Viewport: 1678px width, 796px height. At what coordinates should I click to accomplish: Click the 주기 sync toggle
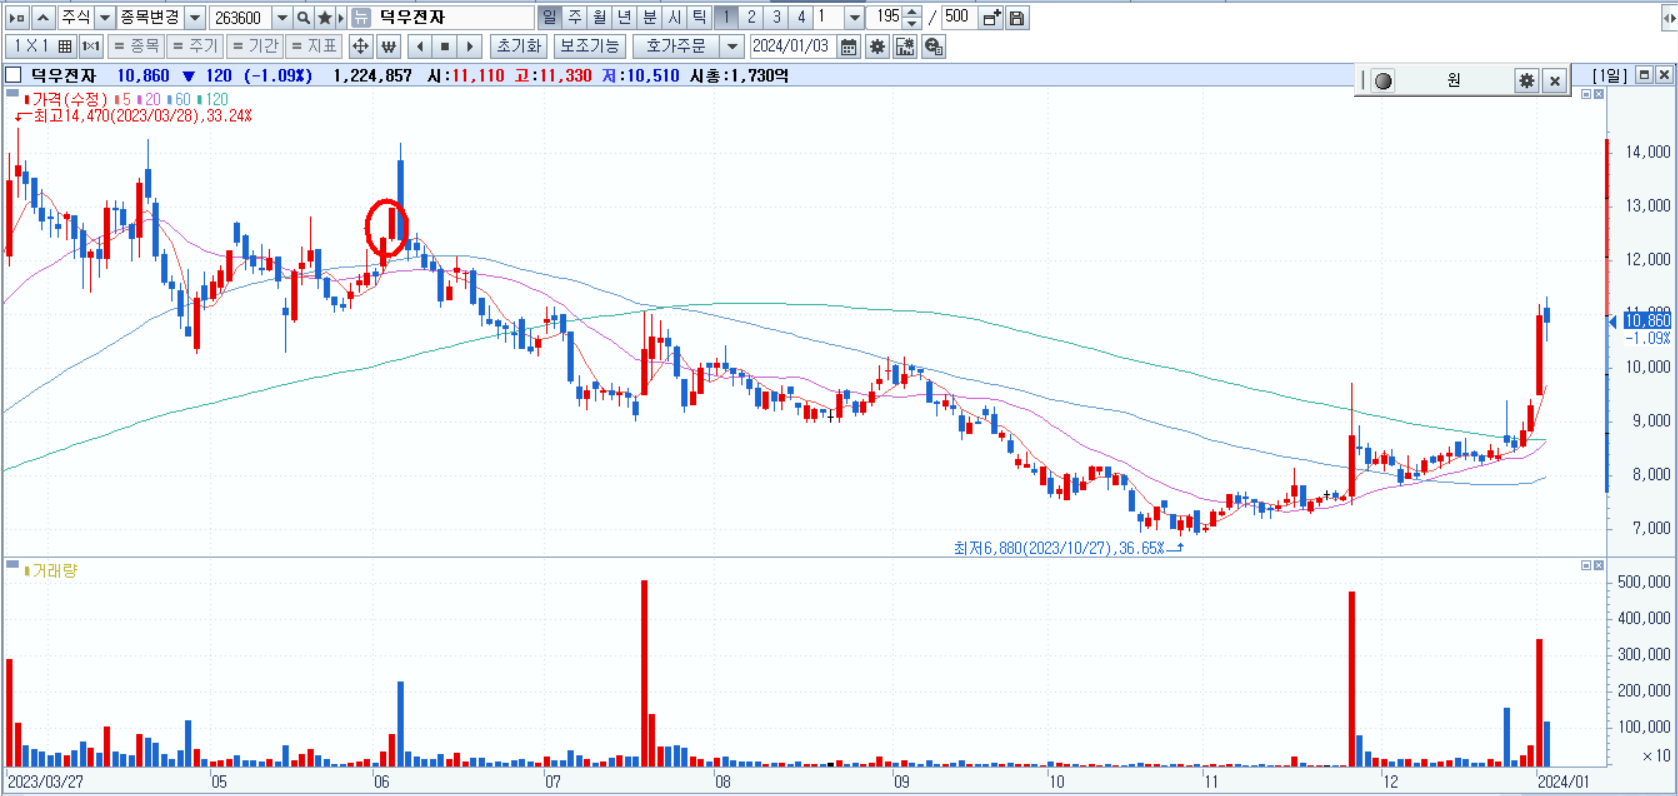coord(194,46)
